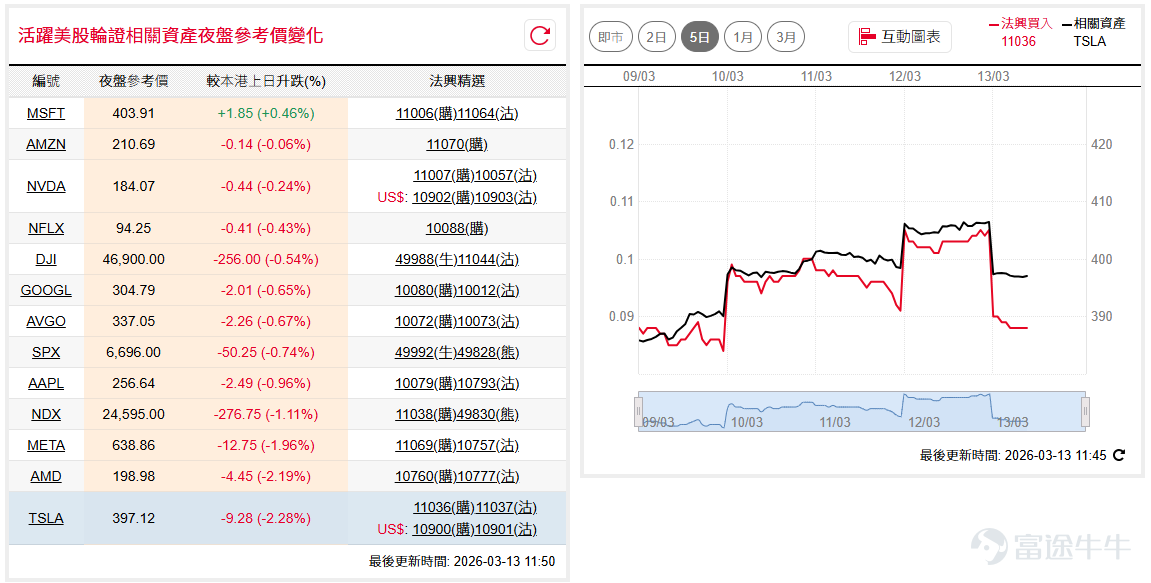Screen dimensions: 1151x583
Task: Click the 夜盤參考價 column header
Action: pos(134,81)
